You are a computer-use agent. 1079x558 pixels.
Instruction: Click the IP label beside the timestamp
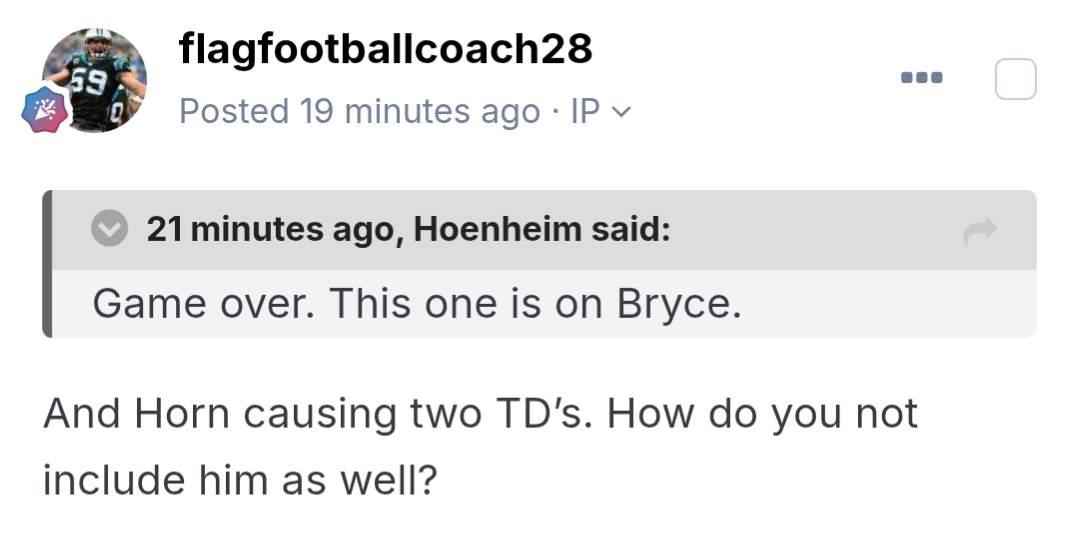click(x=584, y=111)
